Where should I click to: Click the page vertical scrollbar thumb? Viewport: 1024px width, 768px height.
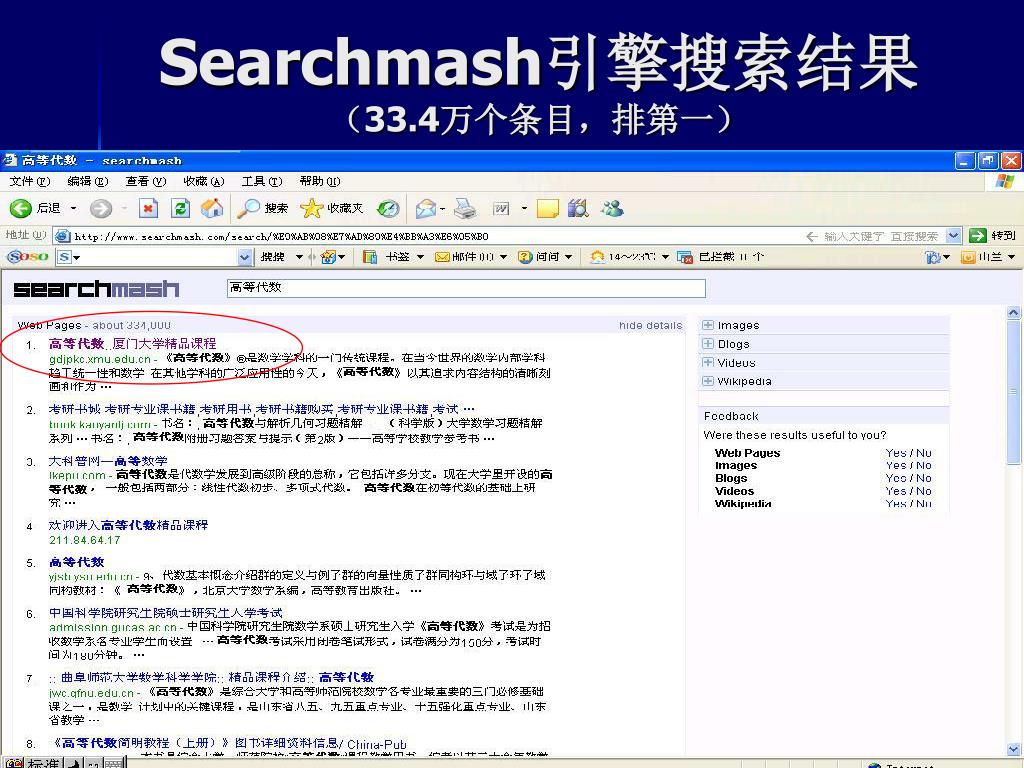1014,392
